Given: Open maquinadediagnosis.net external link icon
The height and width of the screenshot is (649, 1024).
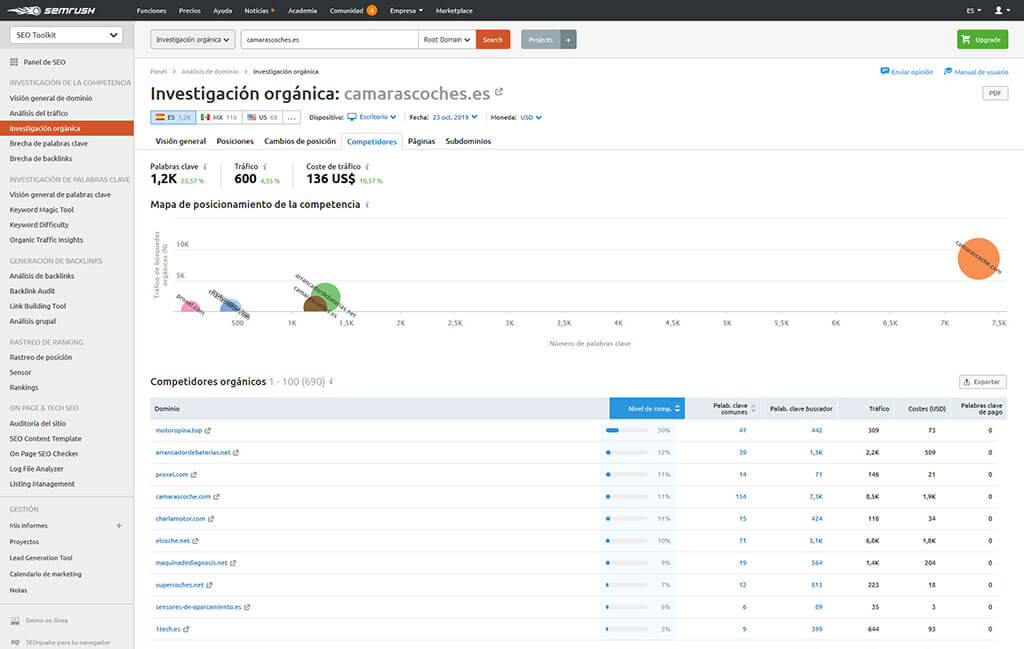Looking at the screenshot, I should click(233, 563).
